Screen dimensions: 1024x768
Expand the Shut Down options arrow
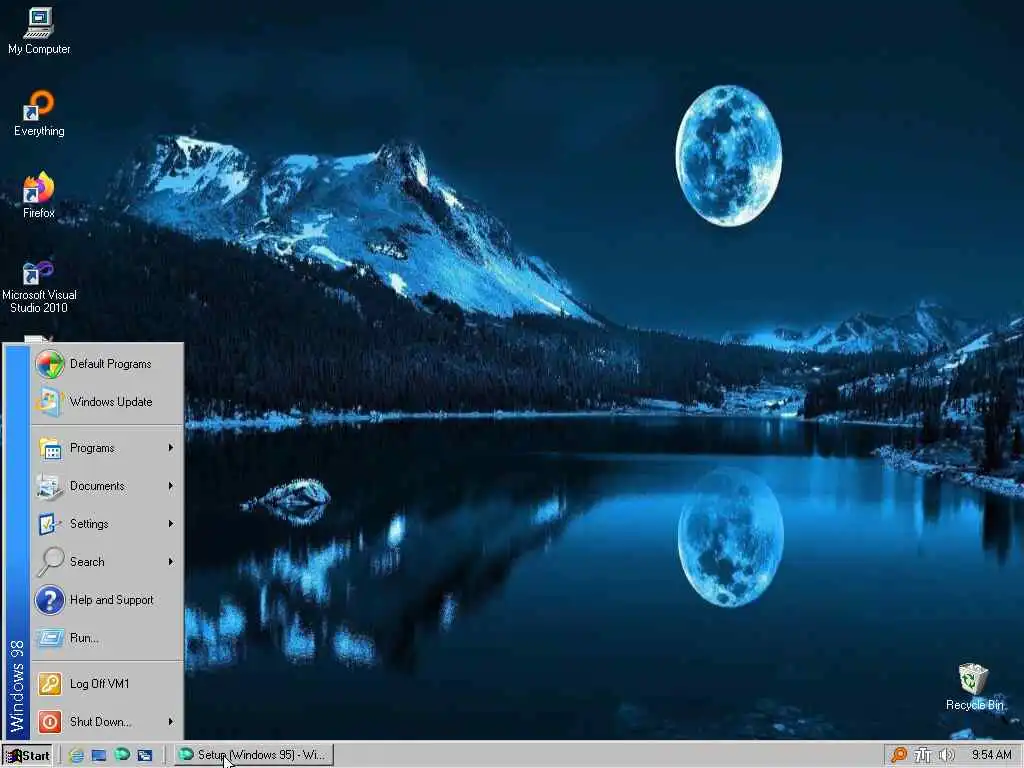pyautogui.click(x=170, y=722)
